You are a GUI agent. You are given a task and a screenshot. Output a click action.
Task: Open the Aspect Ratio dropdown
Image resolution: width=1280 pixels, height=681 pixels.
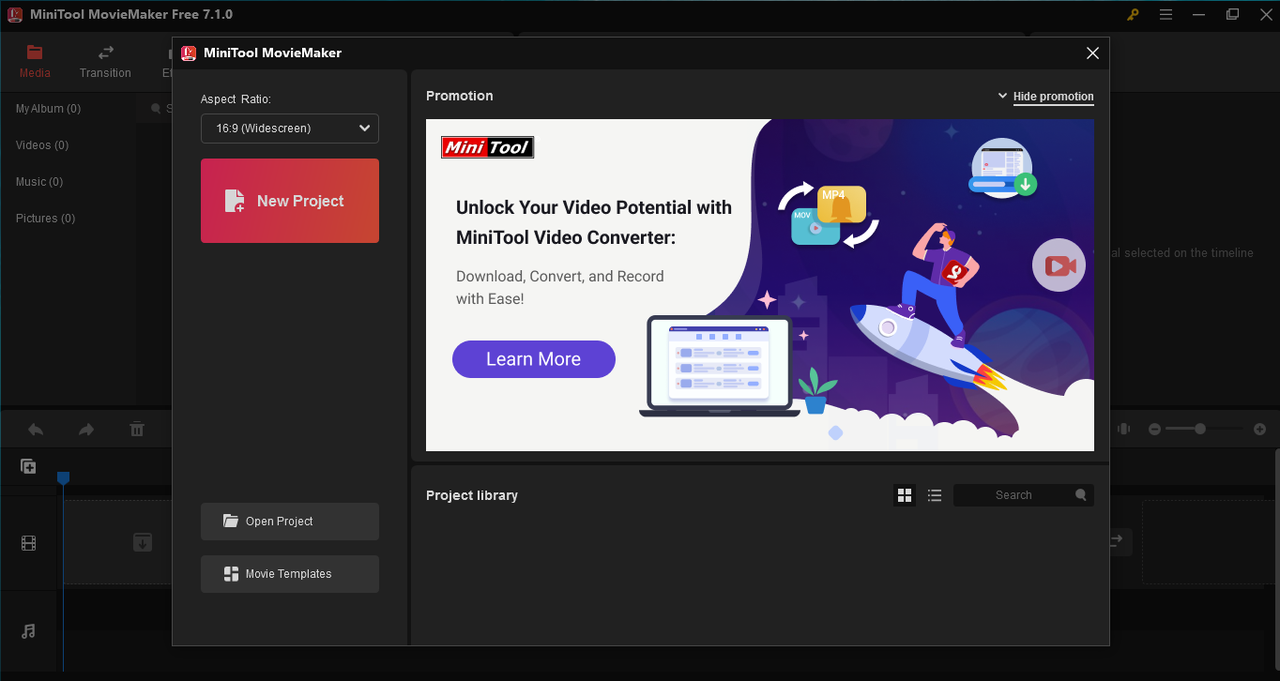tap(289, 128)
